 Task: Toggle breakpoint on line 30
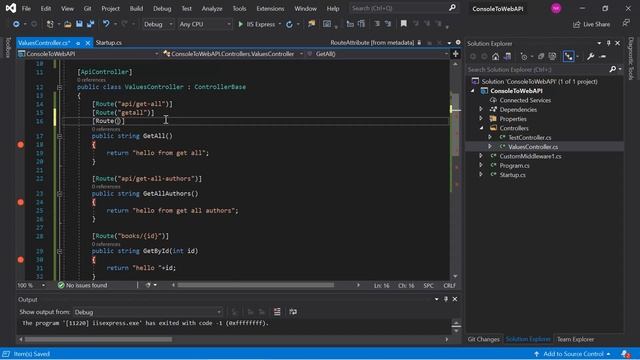point(20,260)
